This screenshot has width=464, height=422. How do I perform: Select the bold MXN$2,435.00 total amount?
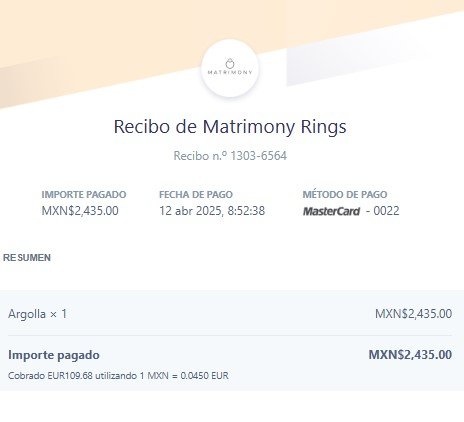[410, 355]
